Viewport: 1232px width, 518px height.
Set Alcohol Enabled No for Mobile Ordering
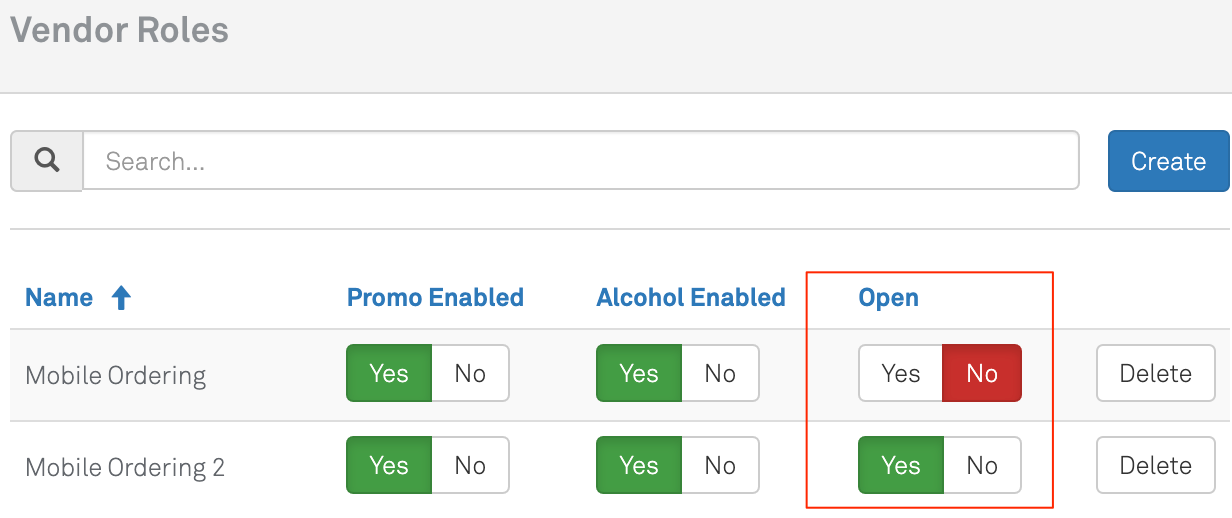[x=720, y=374]
